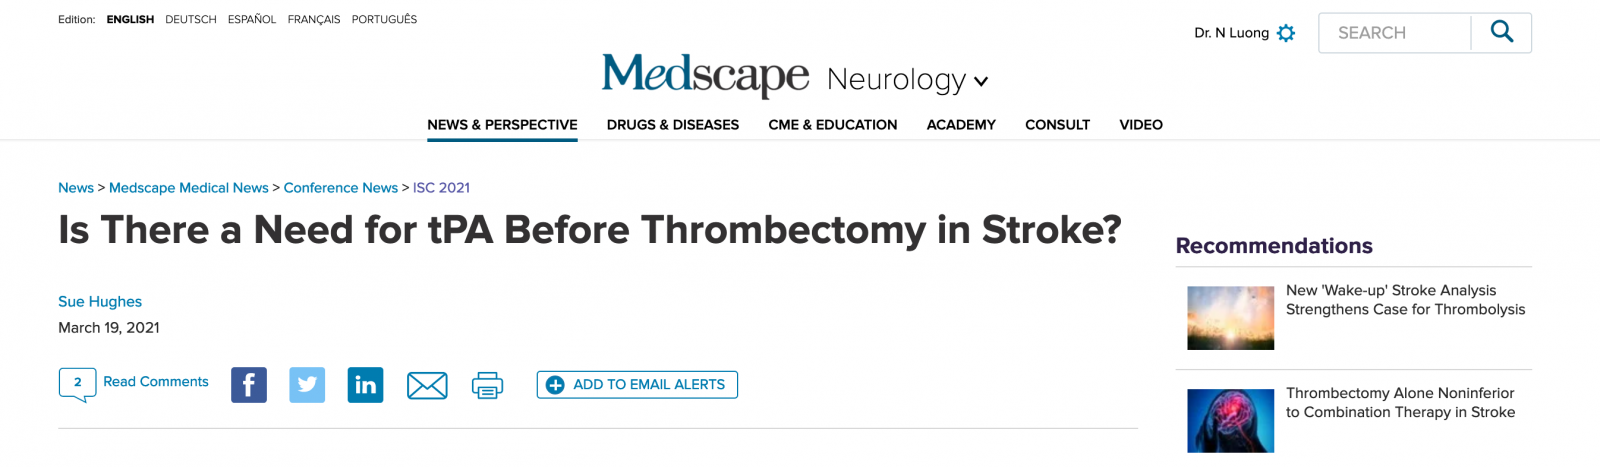Click the search magnifier icon
This screenshot has width=1600, height=467.
click(1501, 32)
